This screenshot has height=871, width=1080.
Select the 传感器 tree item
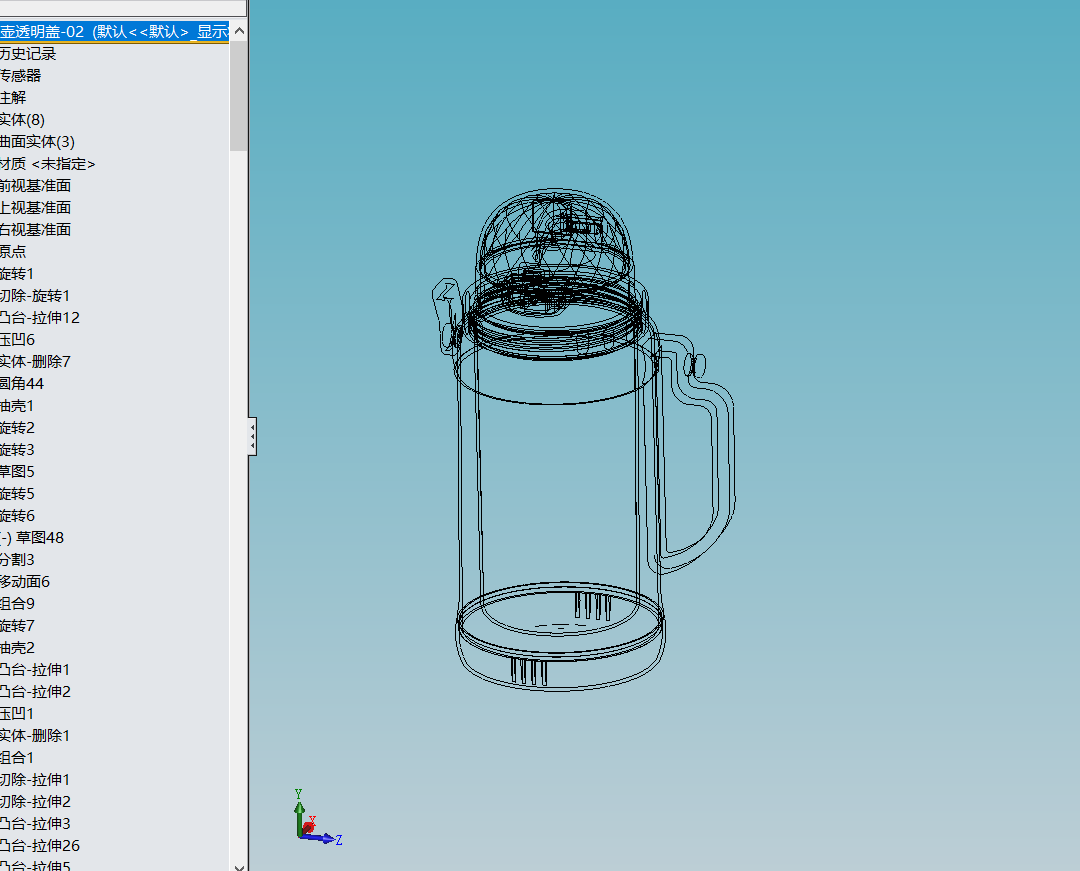click(x=21, y=76)
